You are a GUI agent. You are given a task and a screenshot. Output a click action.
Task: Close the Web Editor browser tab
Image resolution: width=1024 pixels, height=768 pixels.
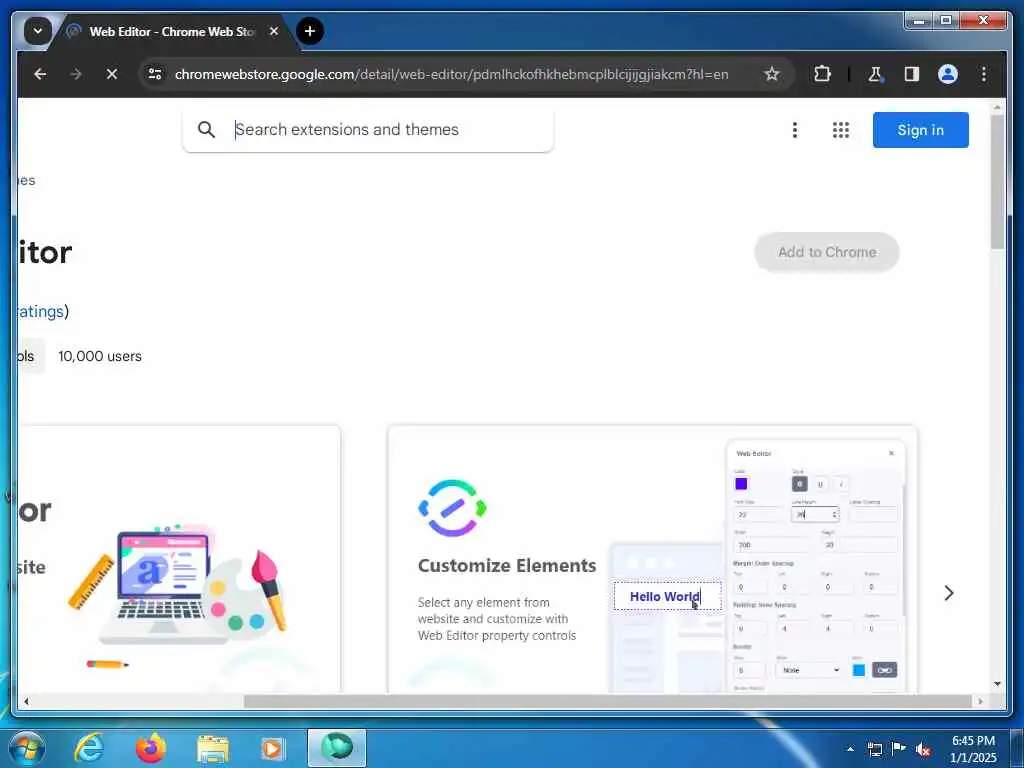tap(274, 31)
